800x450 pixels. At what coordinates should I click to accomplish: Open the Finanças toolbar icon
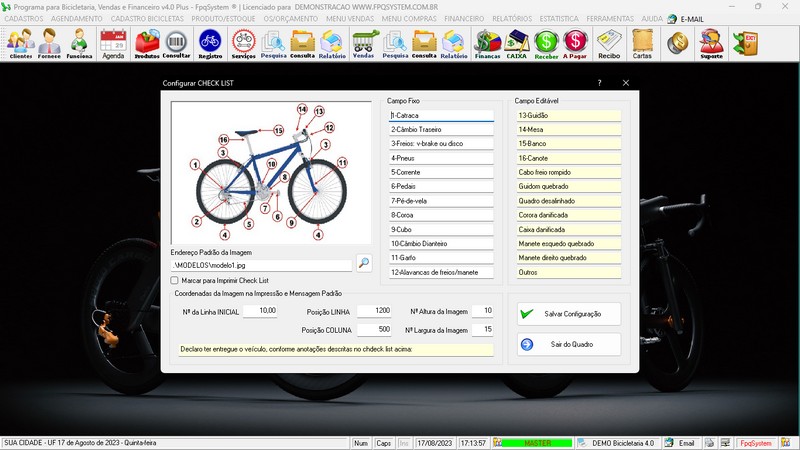pyautogui.click(x=487, y=44)
